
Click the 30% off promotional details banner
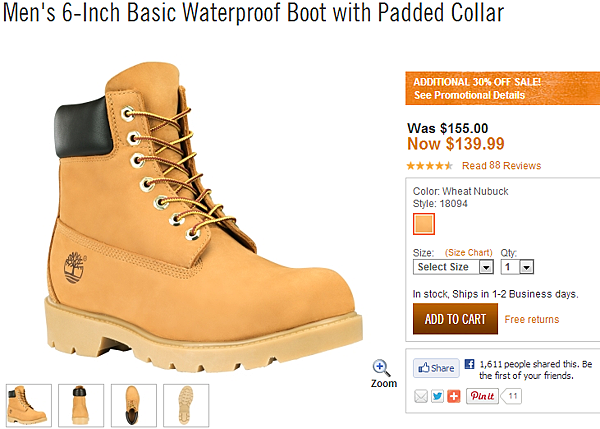(x=503, y=88)
